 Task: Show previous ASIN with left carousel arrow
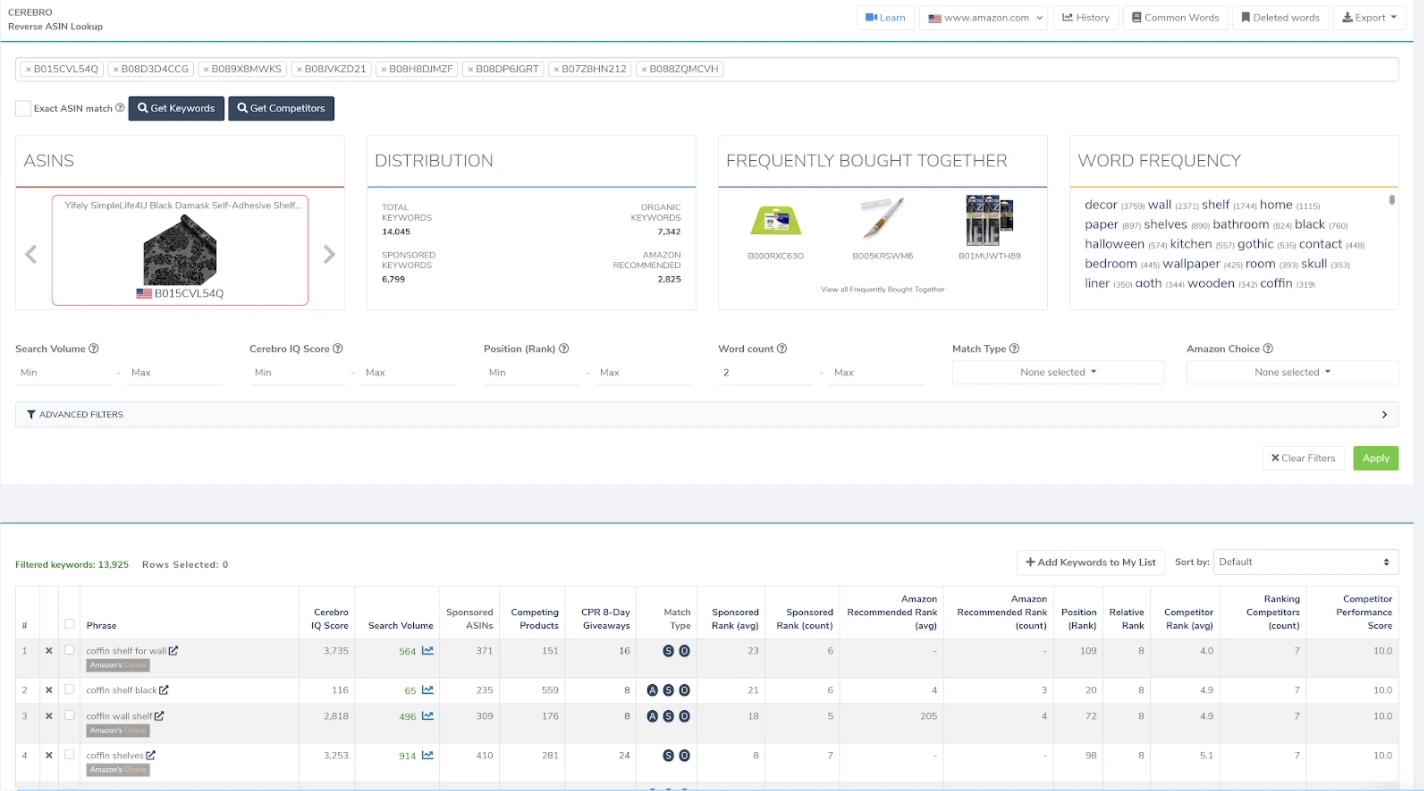click(31, 255)
